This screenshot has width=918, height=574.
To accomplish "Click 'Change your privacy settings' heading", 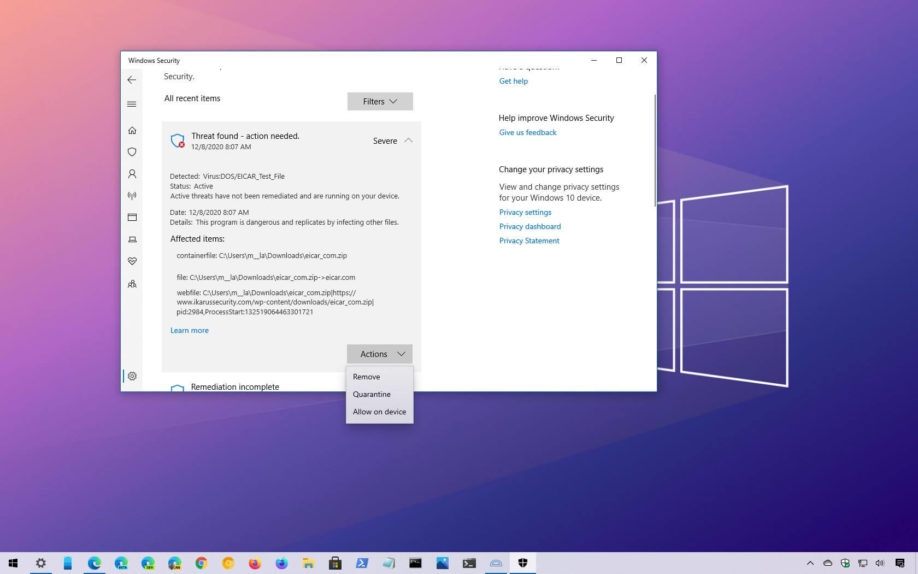I will [551, 169].
